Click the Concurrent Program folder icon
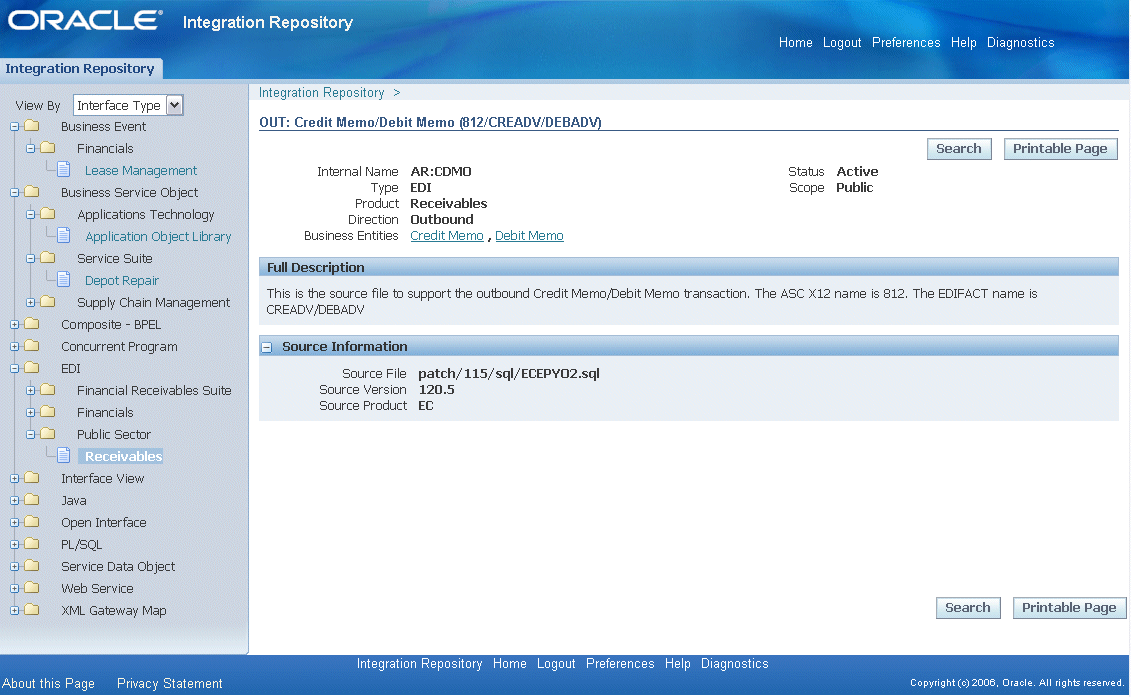Image resolution: width=1131 pixels, height=697 pixels. (32, 346)
